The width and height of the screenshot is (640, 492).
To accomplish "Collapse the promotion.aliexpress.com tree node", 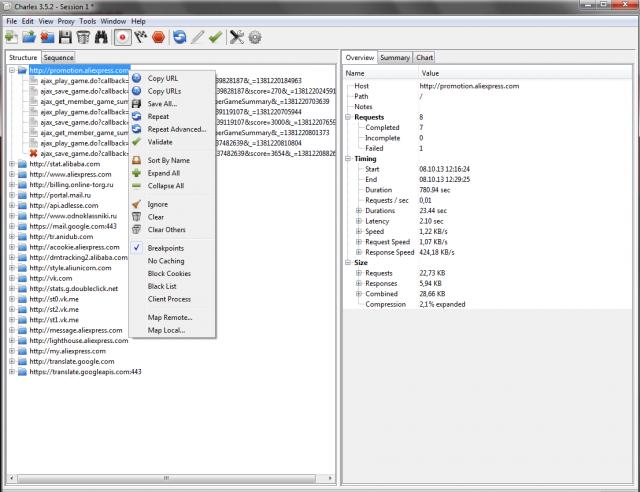I will coord(12,70).
